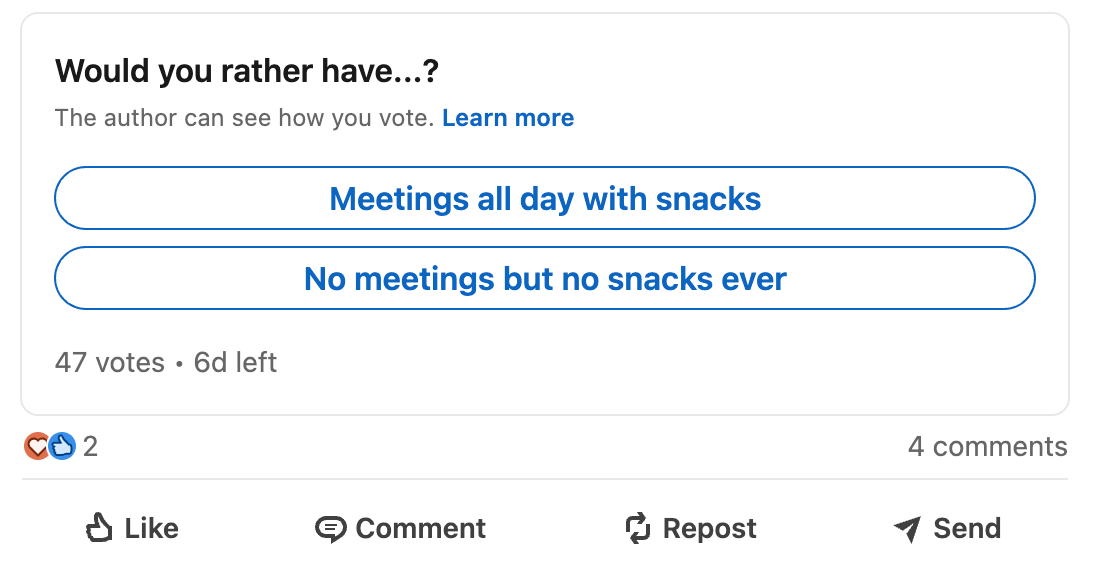This screenshot has height=572, width=1098.
Task: Click the Repost arrows icon
Action: tap(638, 528)
